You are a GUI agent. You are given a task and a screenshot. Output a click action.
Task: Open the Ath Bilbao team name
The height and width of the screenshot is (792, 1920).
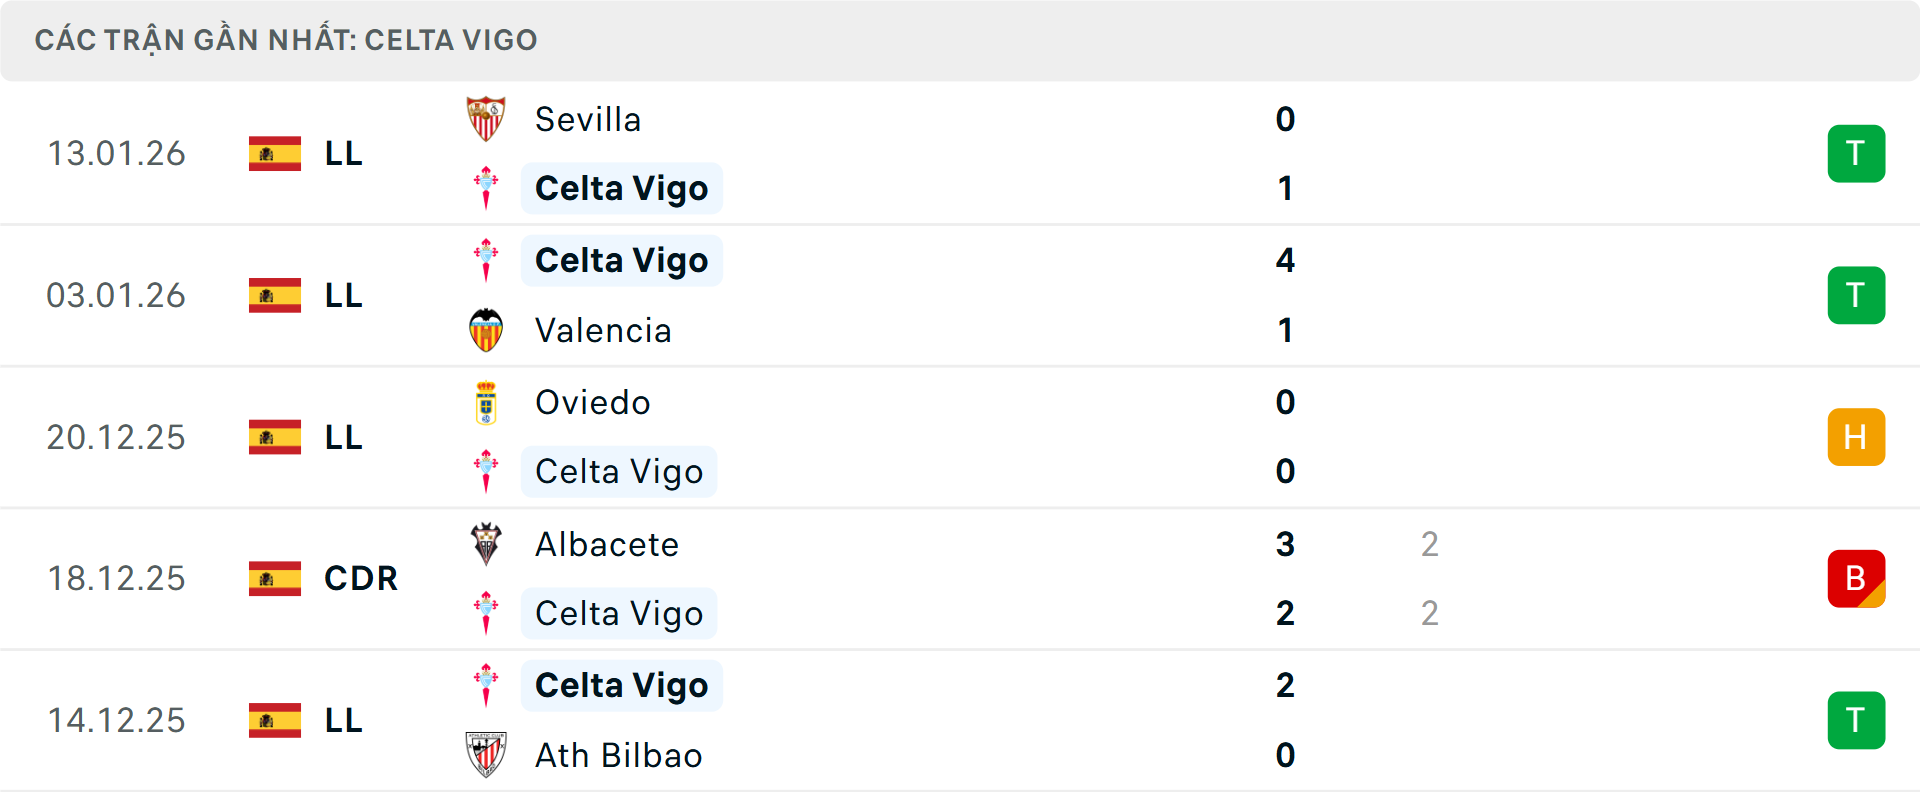(618, 755)
